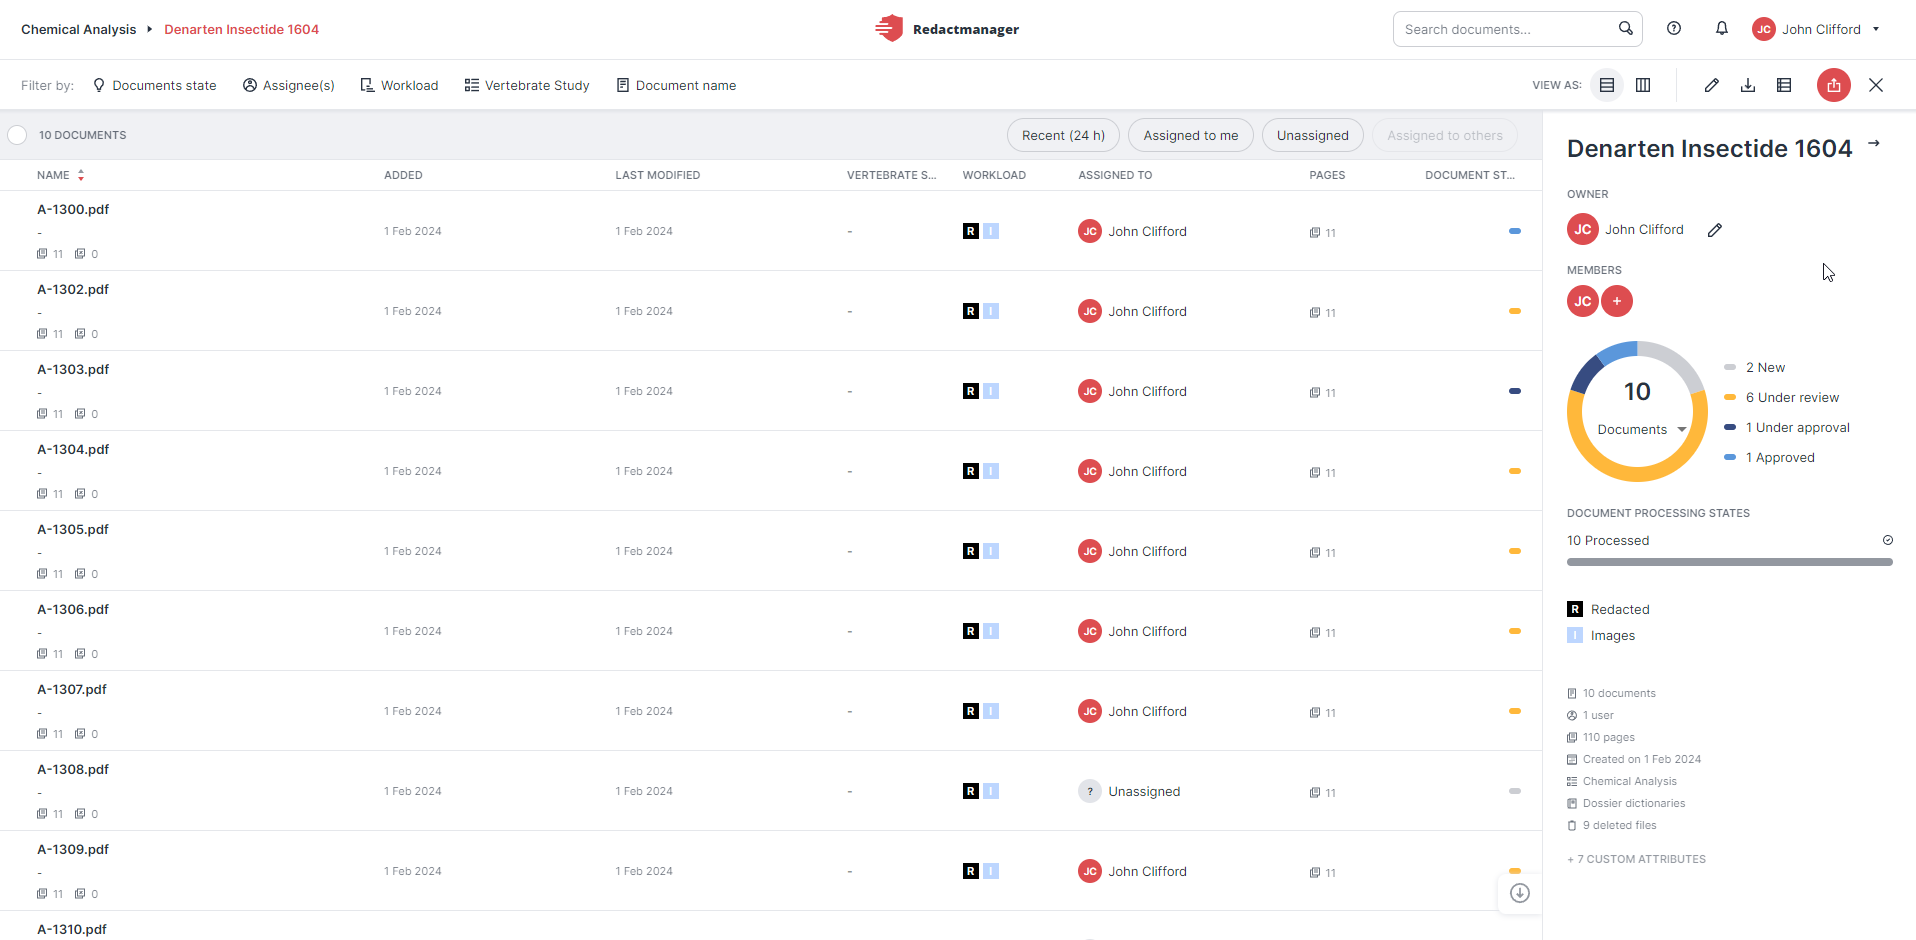Toggle the Unassigned quick filter
The height and width of the screenshot is (940, 1916).
pos(1313,135)
